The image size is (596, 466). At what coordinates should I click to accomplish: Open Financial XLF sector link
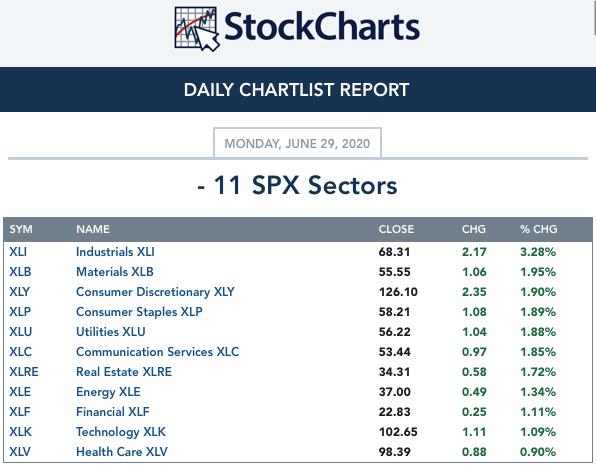[x=113, y=412]
